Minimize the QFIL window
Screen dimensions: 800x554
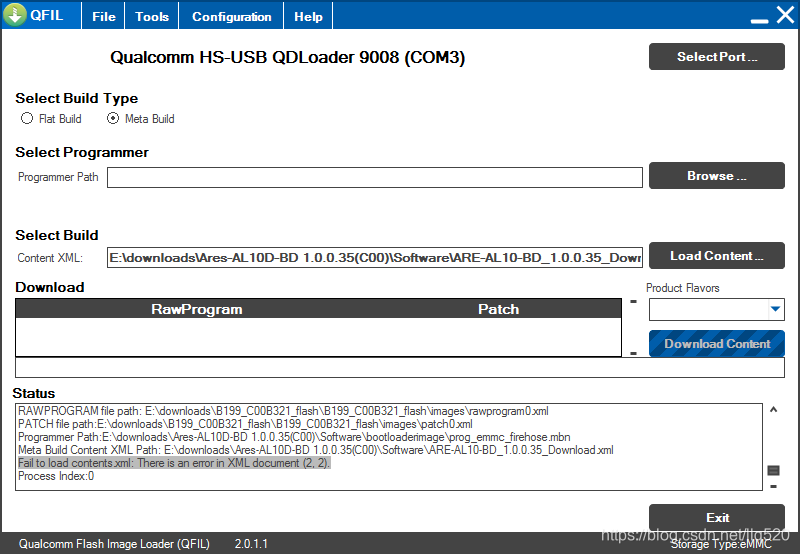coord(759,20)
